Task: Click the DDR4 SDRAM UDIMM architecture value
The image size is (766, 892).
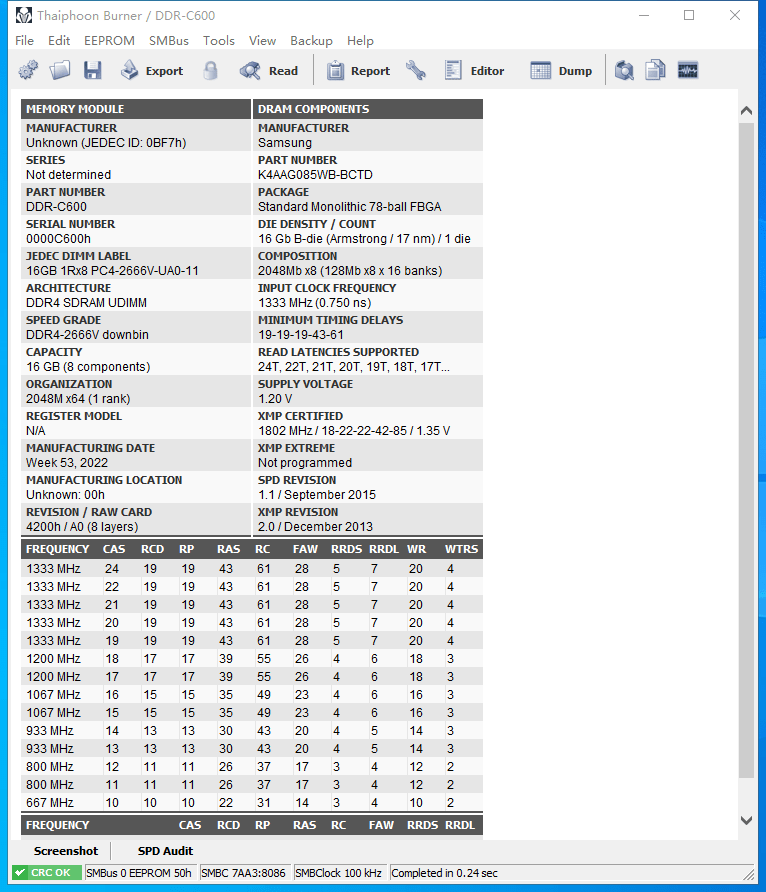Action: (86, 303)
